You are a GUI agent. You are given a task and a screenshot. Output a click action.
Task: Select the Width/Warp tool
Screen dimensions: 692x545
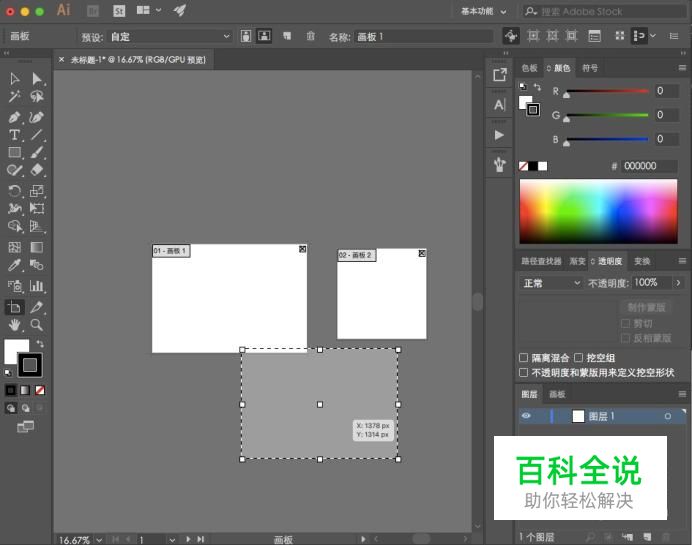click(x=14, y=208)
